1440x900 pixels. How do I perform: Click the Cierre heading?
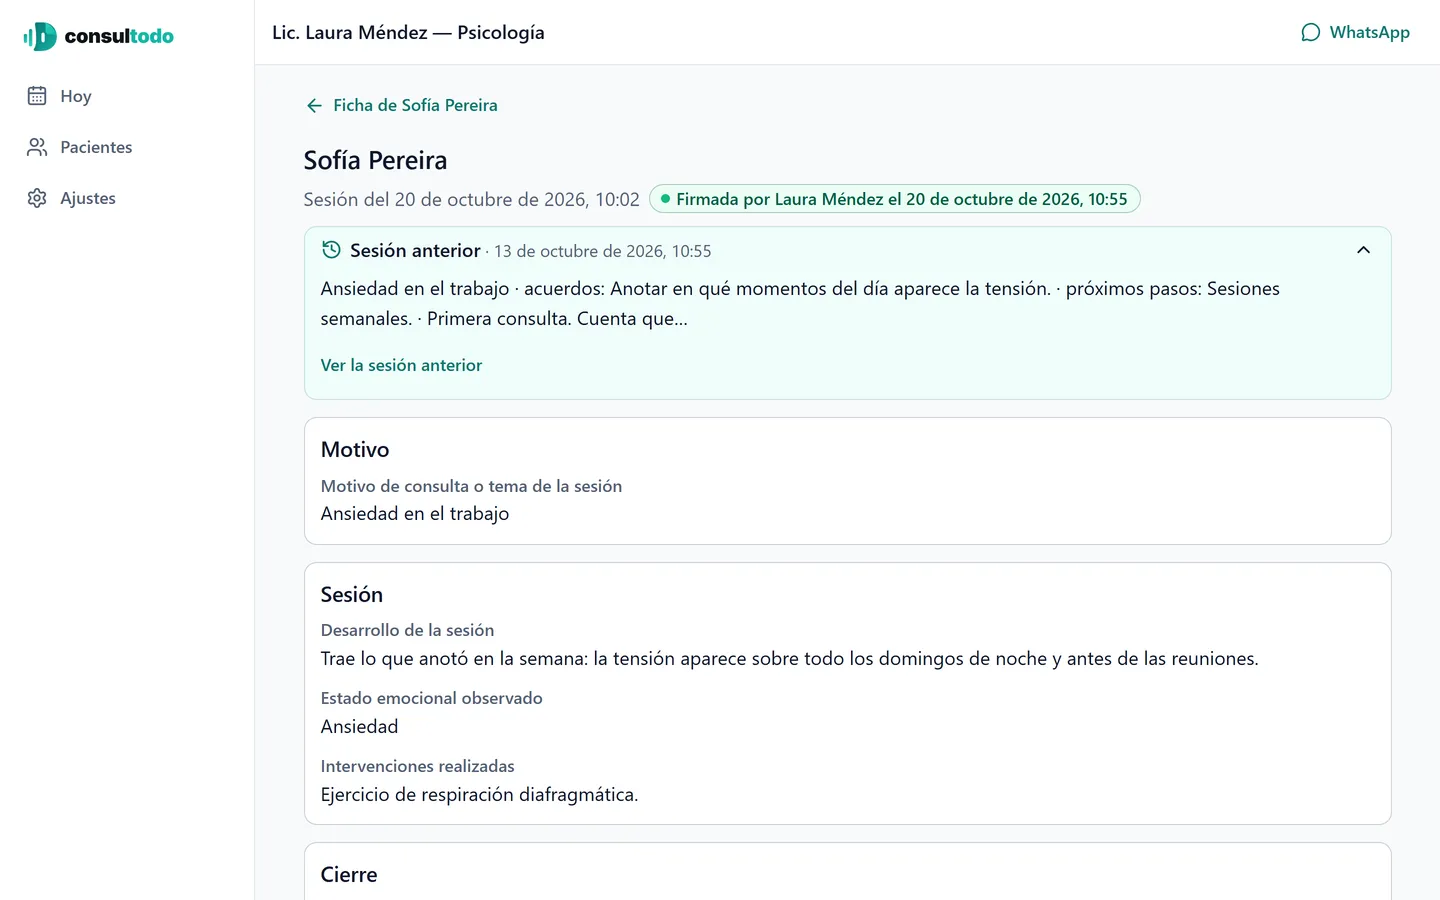[349, 874]
